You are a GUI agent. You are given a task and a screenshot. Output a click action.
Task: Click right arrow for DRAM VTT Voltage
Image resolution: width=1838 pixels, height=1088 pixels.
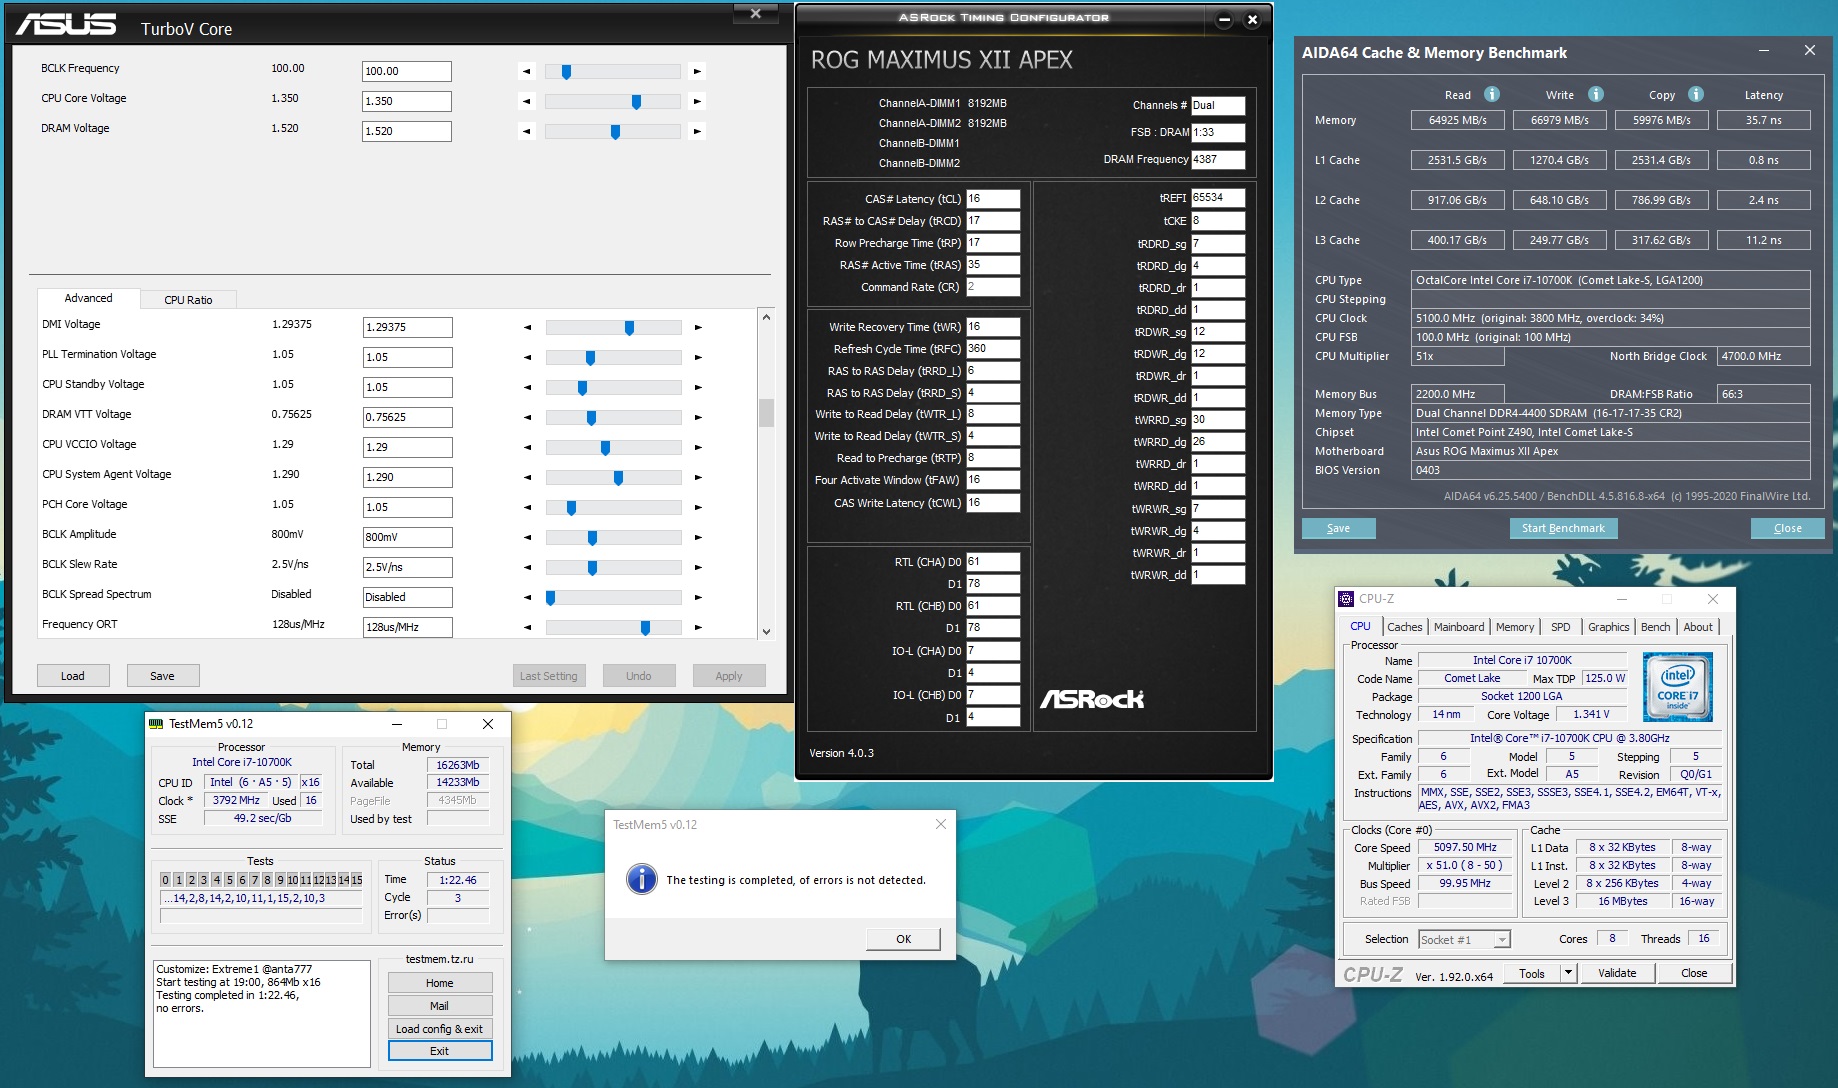coord(698,417)
